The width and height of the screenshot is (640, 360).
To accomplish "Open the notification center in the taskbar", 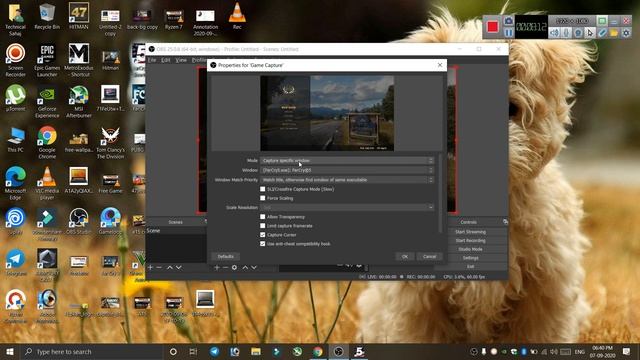I will tap(627, 351).
